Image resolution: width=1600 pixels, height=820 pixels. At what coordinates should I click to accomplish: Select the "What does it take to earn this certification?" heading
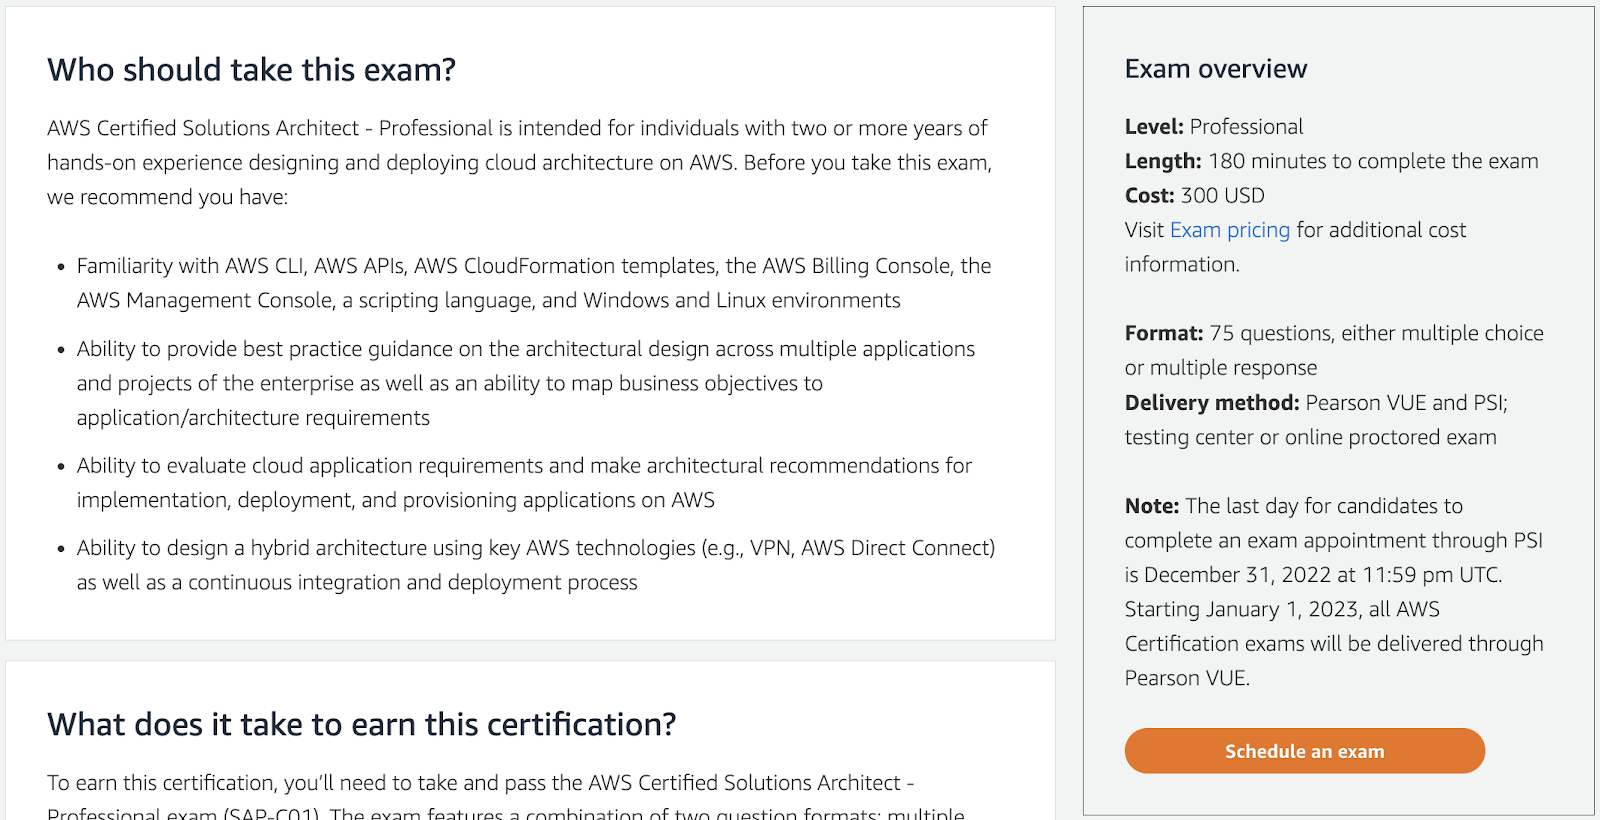tap(361, 724)
